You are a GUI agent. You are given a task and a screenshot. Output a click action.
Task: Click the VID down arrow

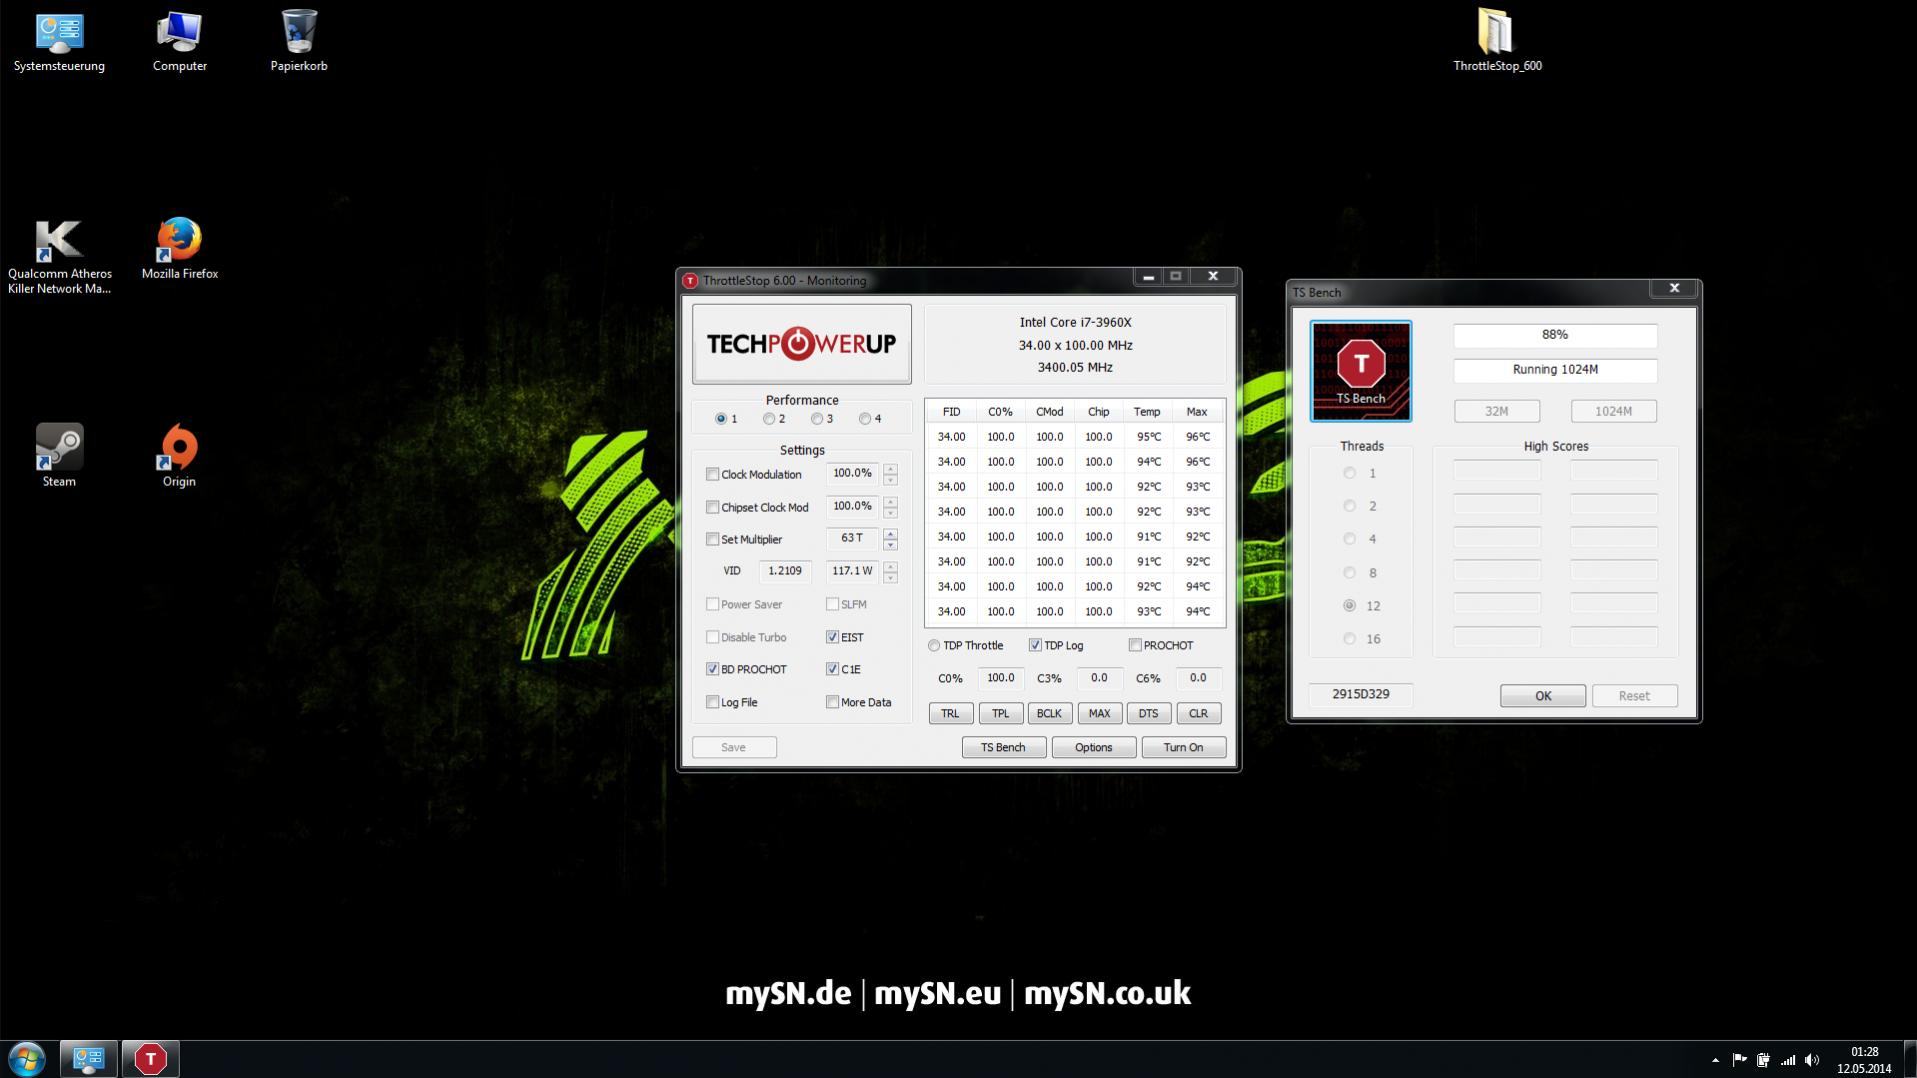pos(890,577)
